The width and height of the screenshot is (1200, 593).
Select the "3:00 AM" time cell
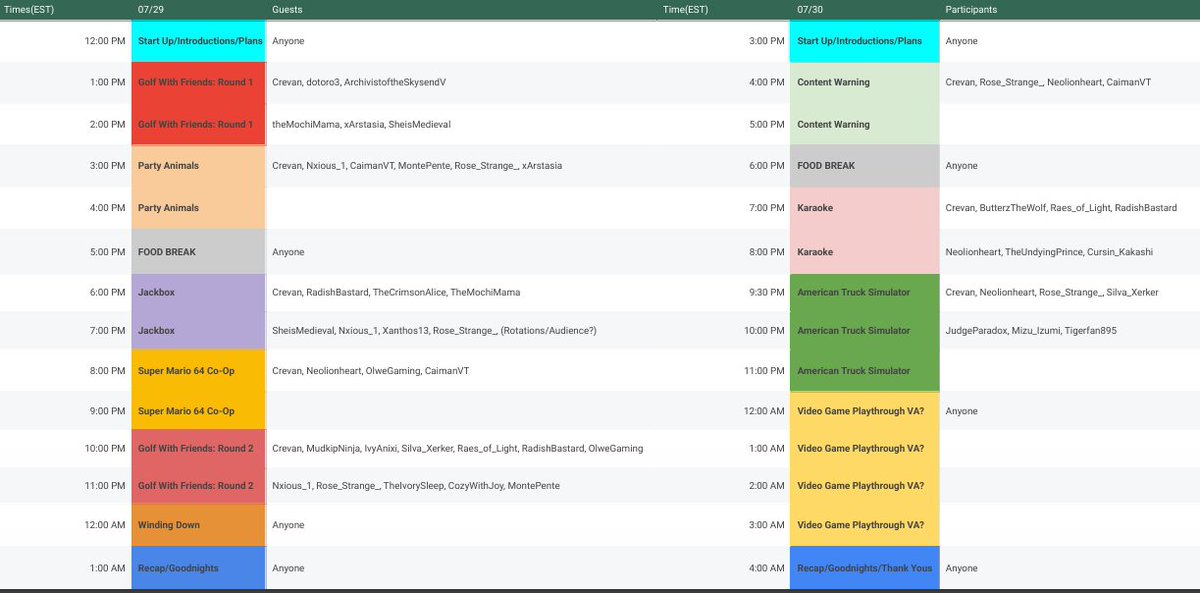click(766, 525)
